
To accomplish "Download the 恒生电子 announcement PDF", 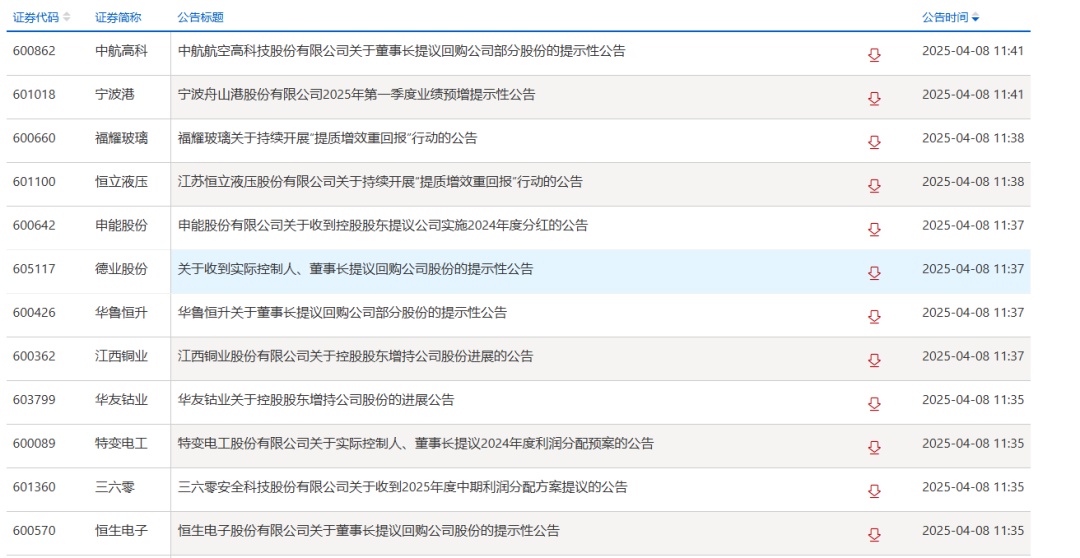I will [x=874, y=535].
